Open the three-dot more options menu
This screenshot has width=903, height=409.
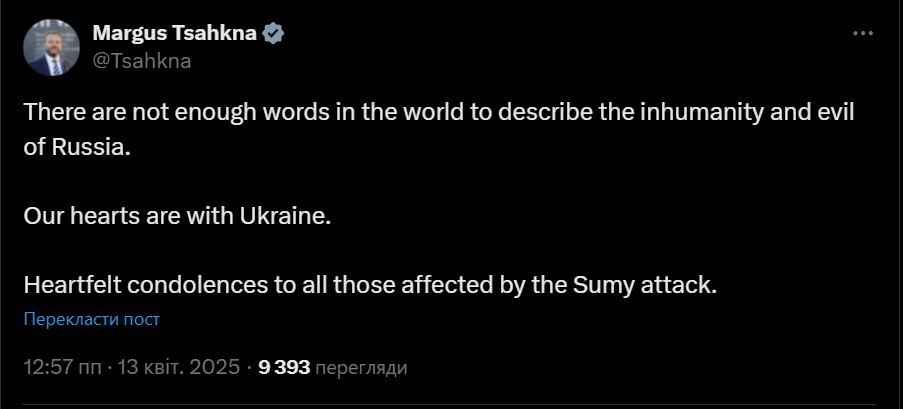click(x=862, y=33)
